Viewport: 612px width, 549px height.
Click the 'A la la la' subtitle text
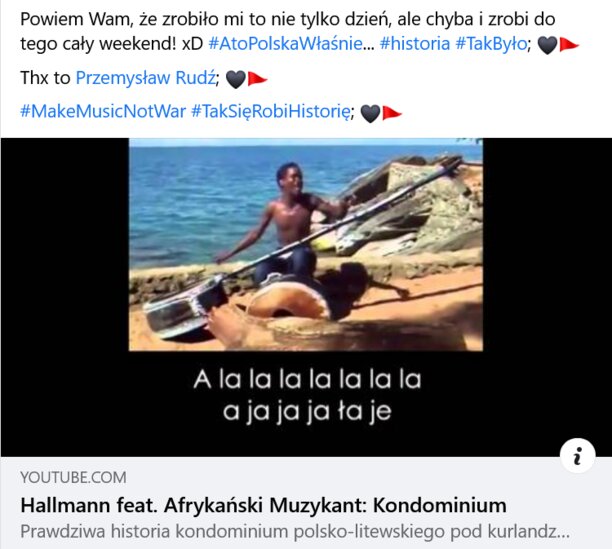click(308, 379)
